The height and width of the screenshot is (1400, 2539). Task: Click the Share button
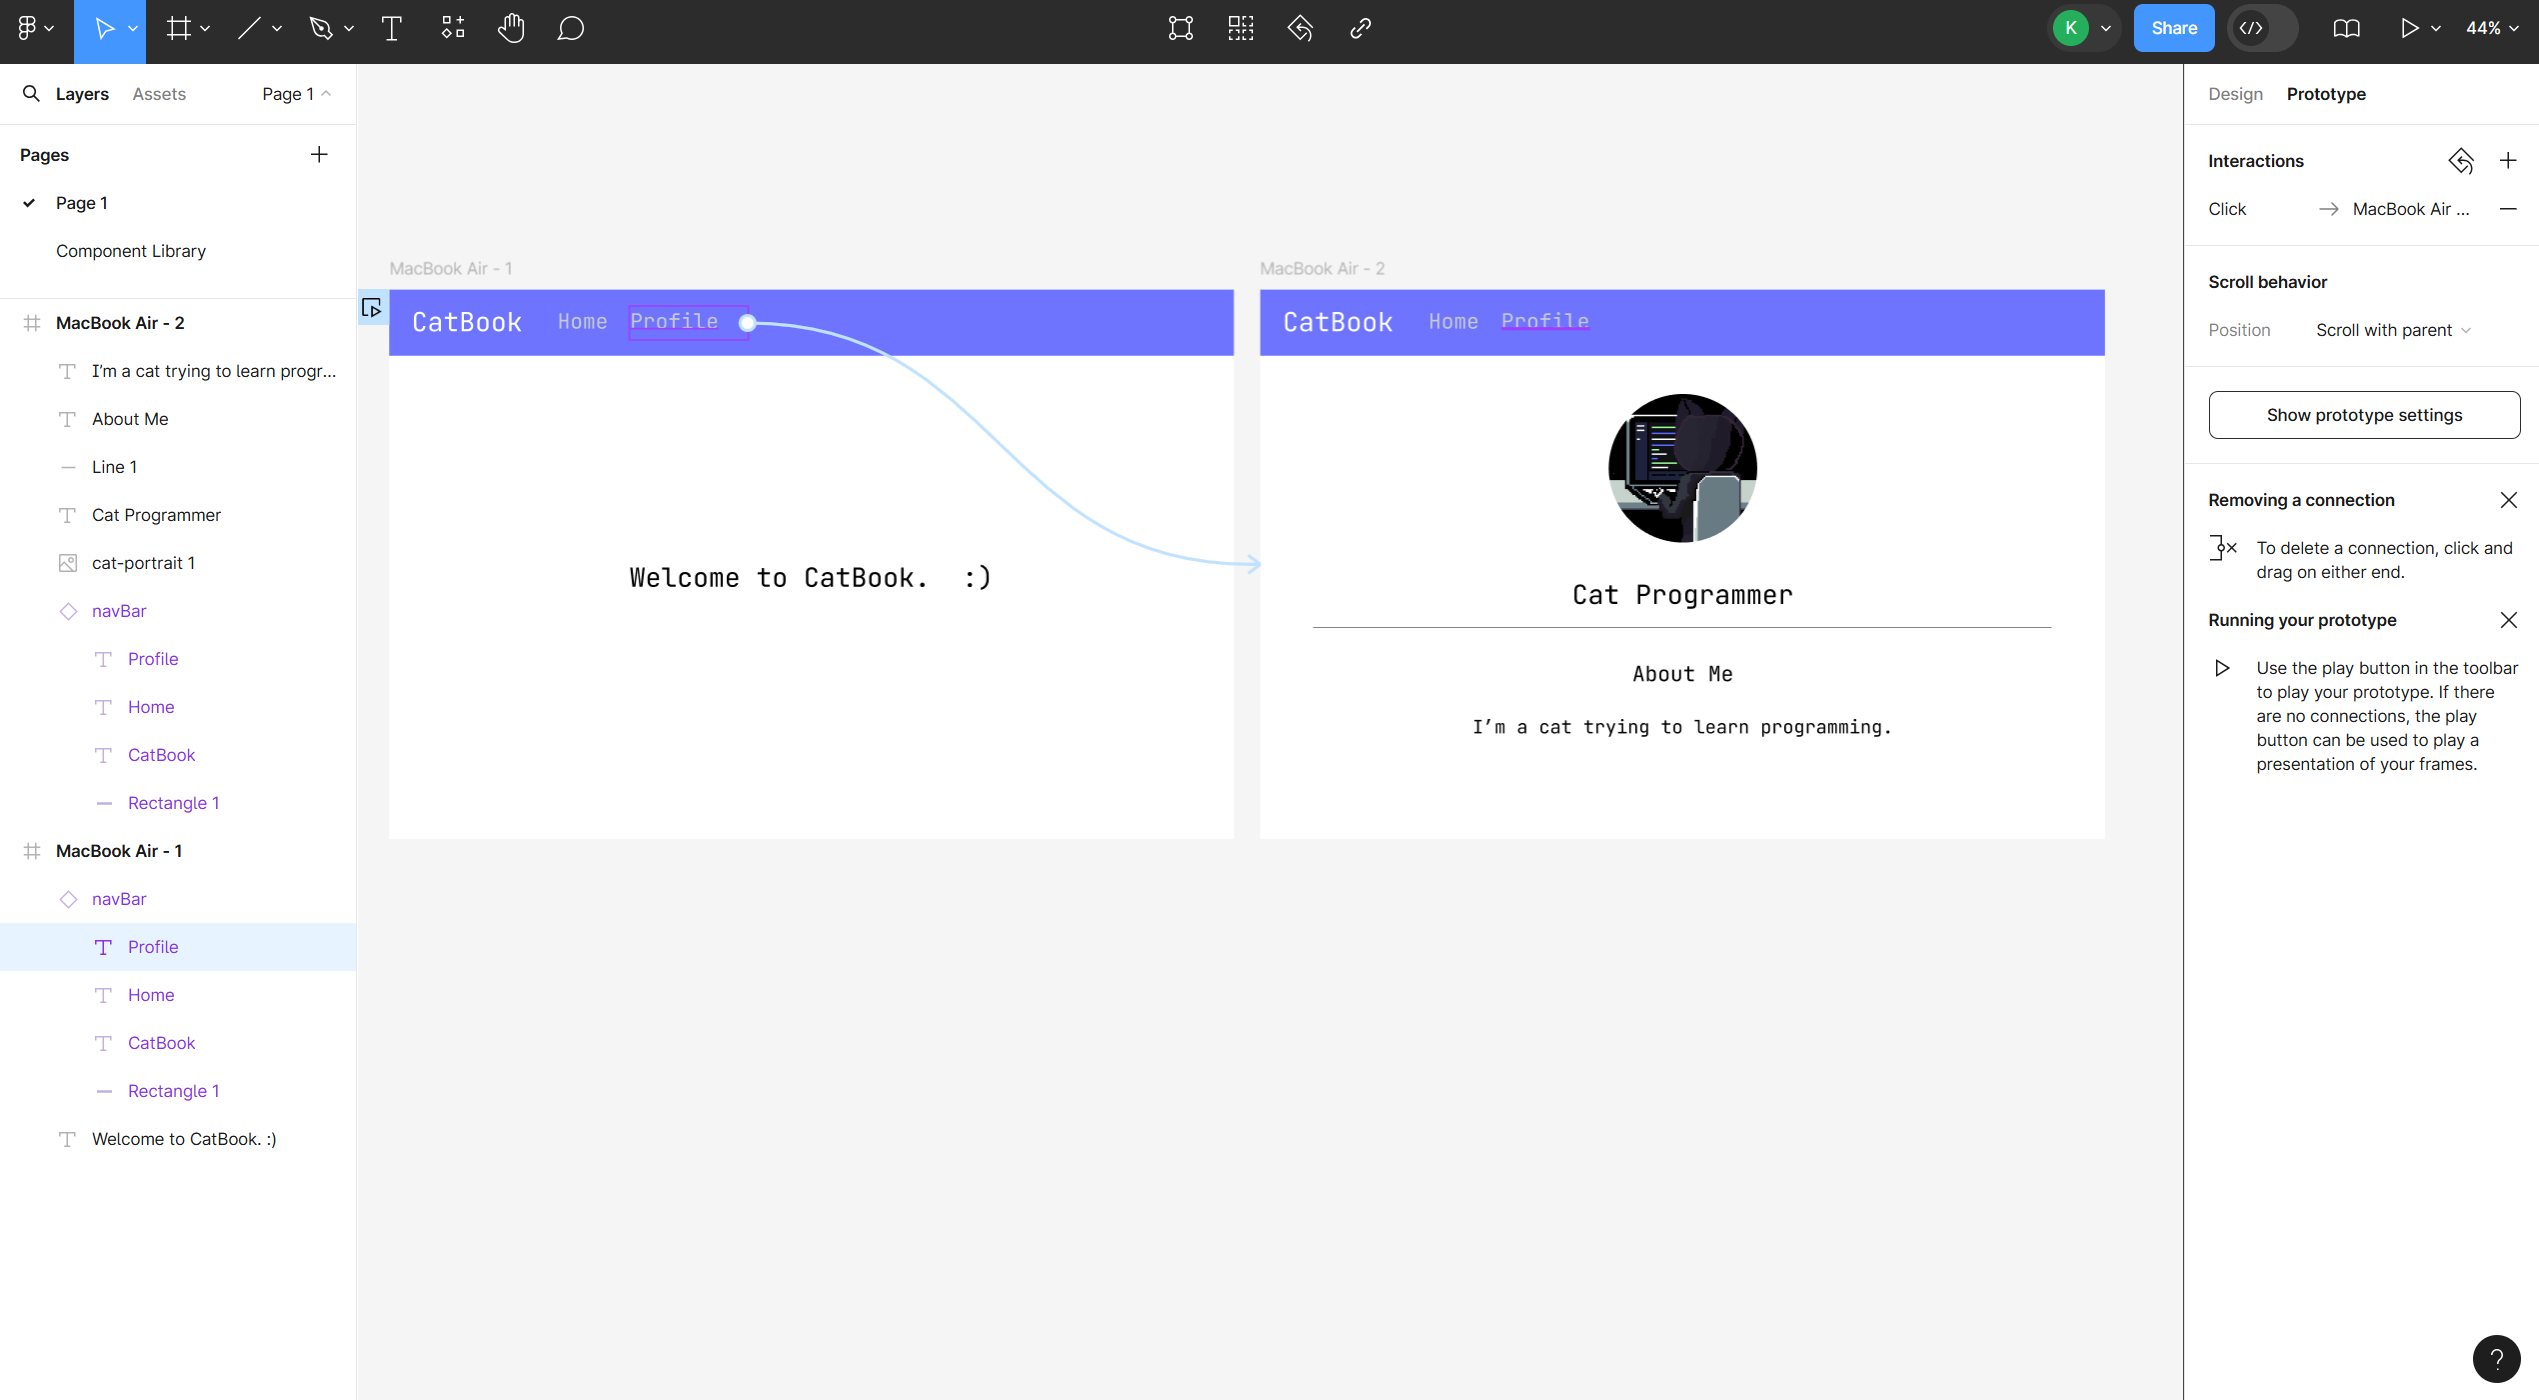[x=2173, y=28]
